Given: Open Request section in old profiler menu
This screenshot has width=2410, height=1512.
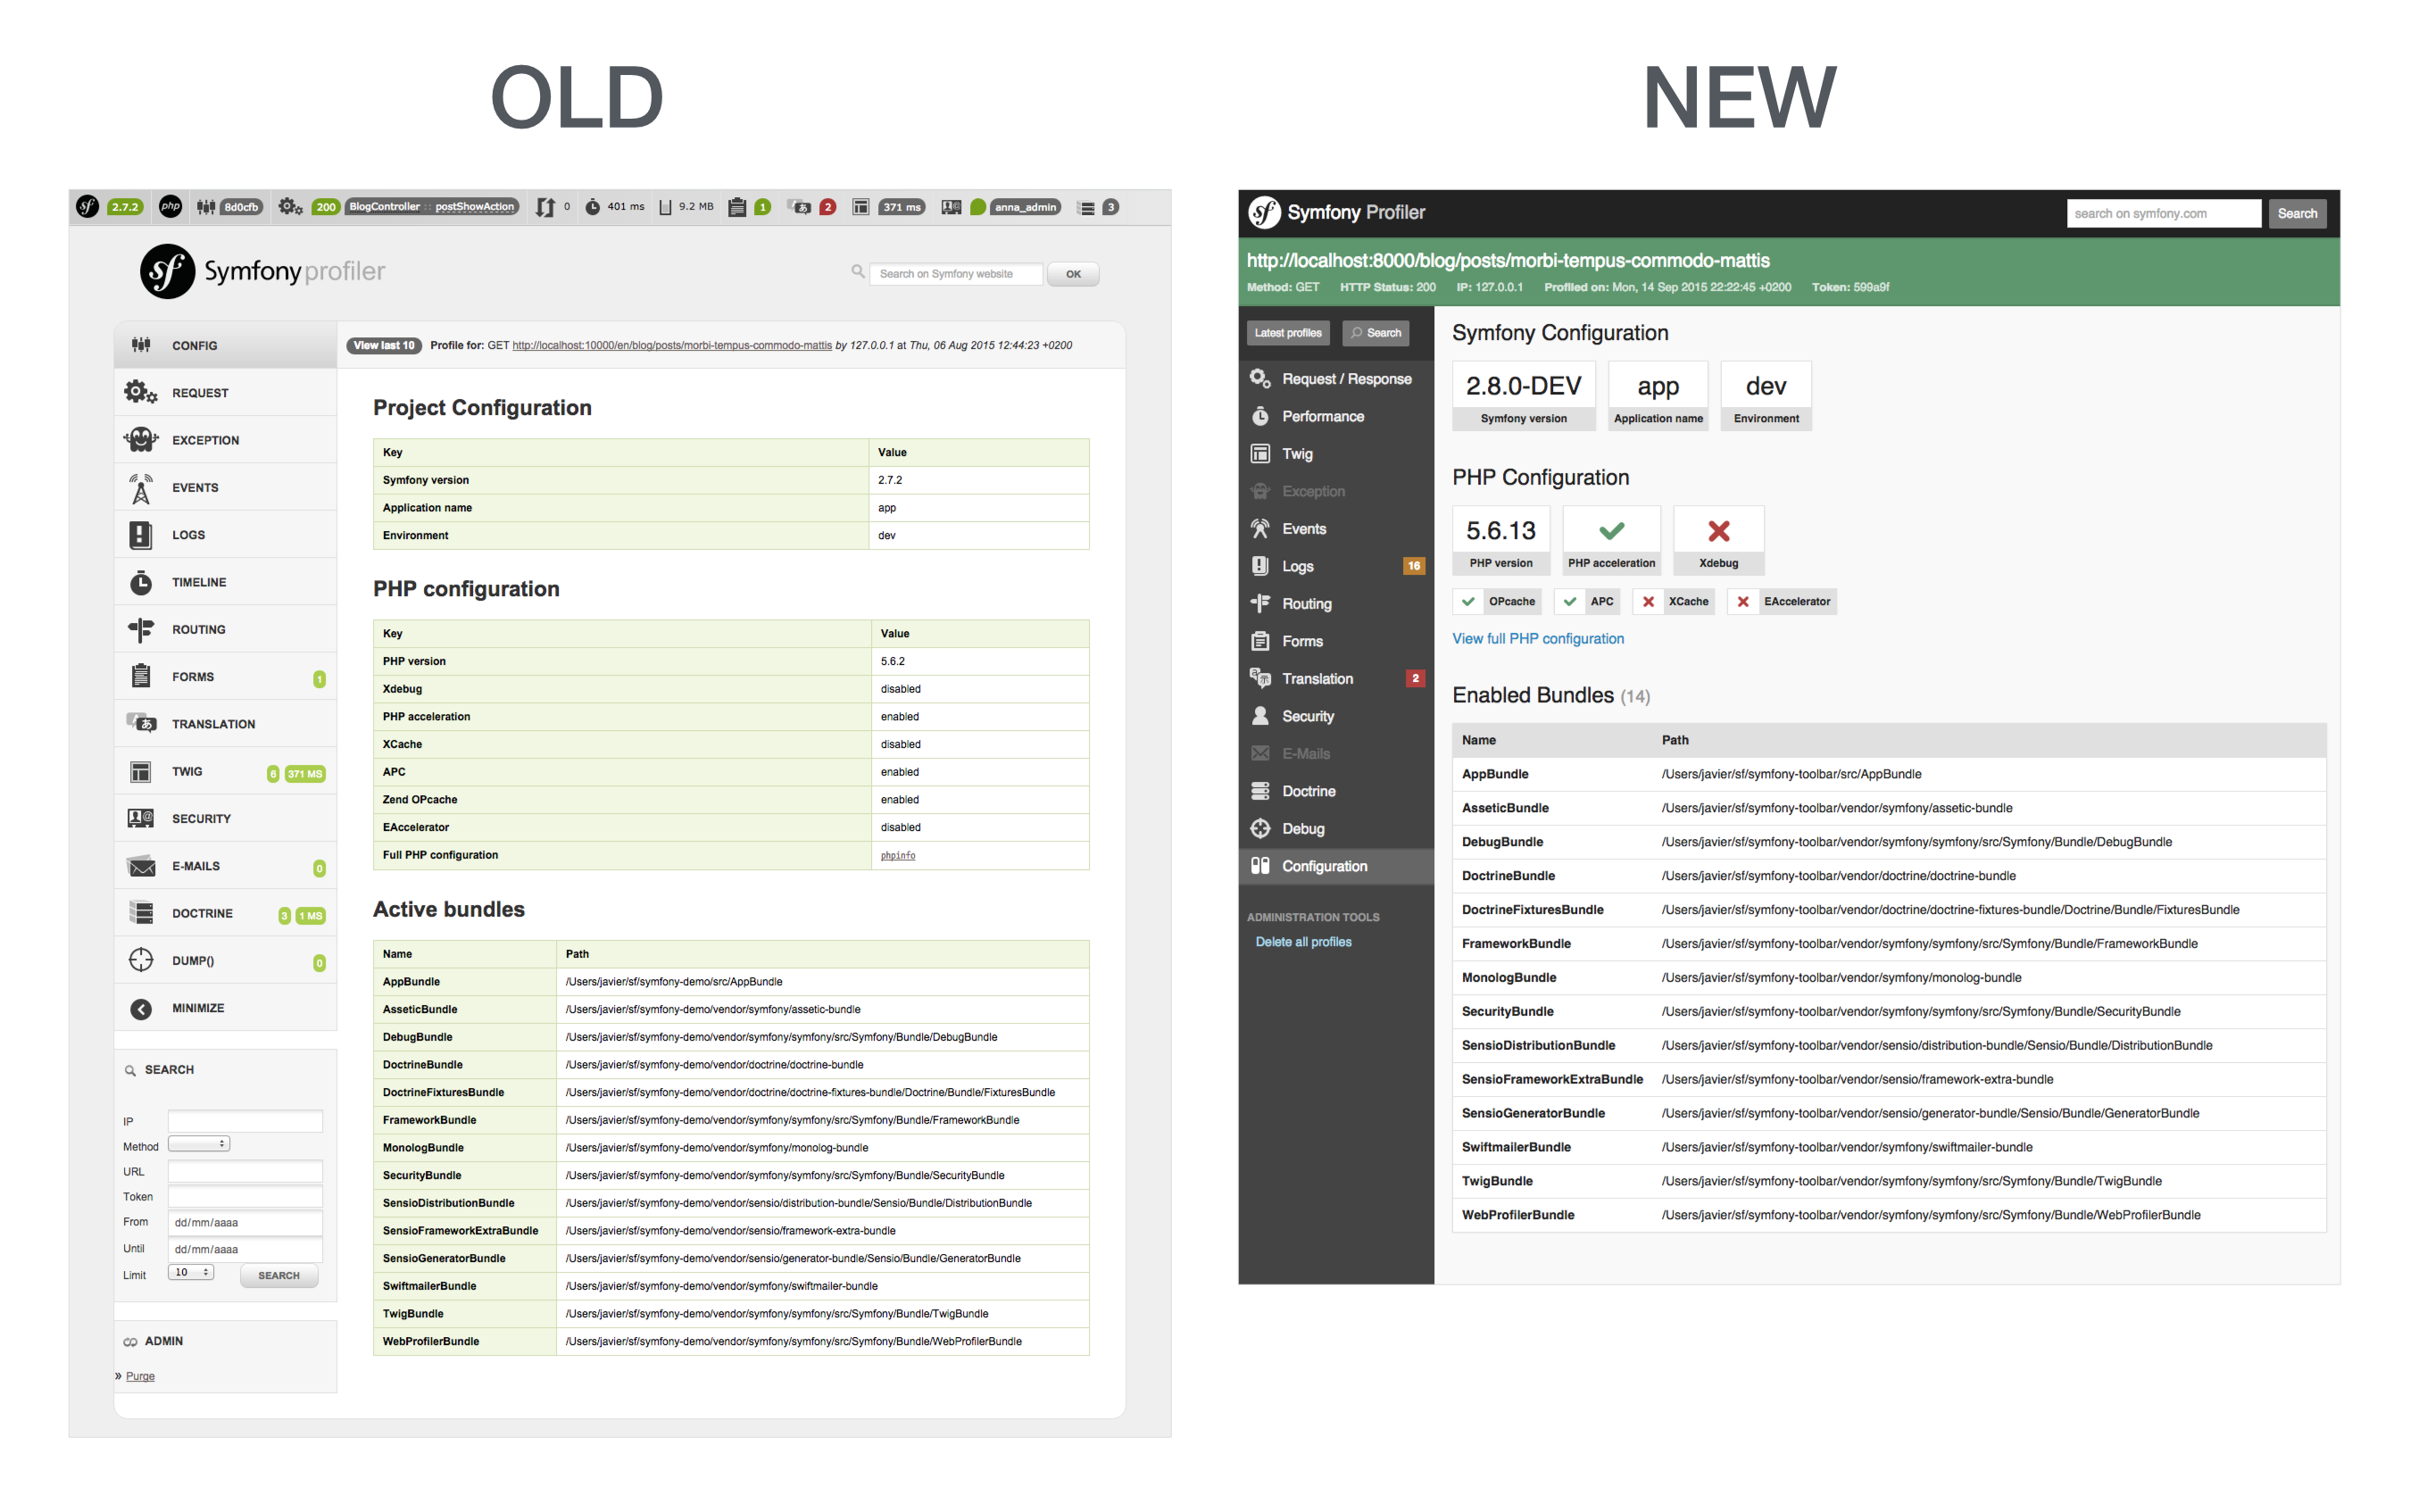Looking at the screenshot, I should pyautogui.click(x=225, y=392).
